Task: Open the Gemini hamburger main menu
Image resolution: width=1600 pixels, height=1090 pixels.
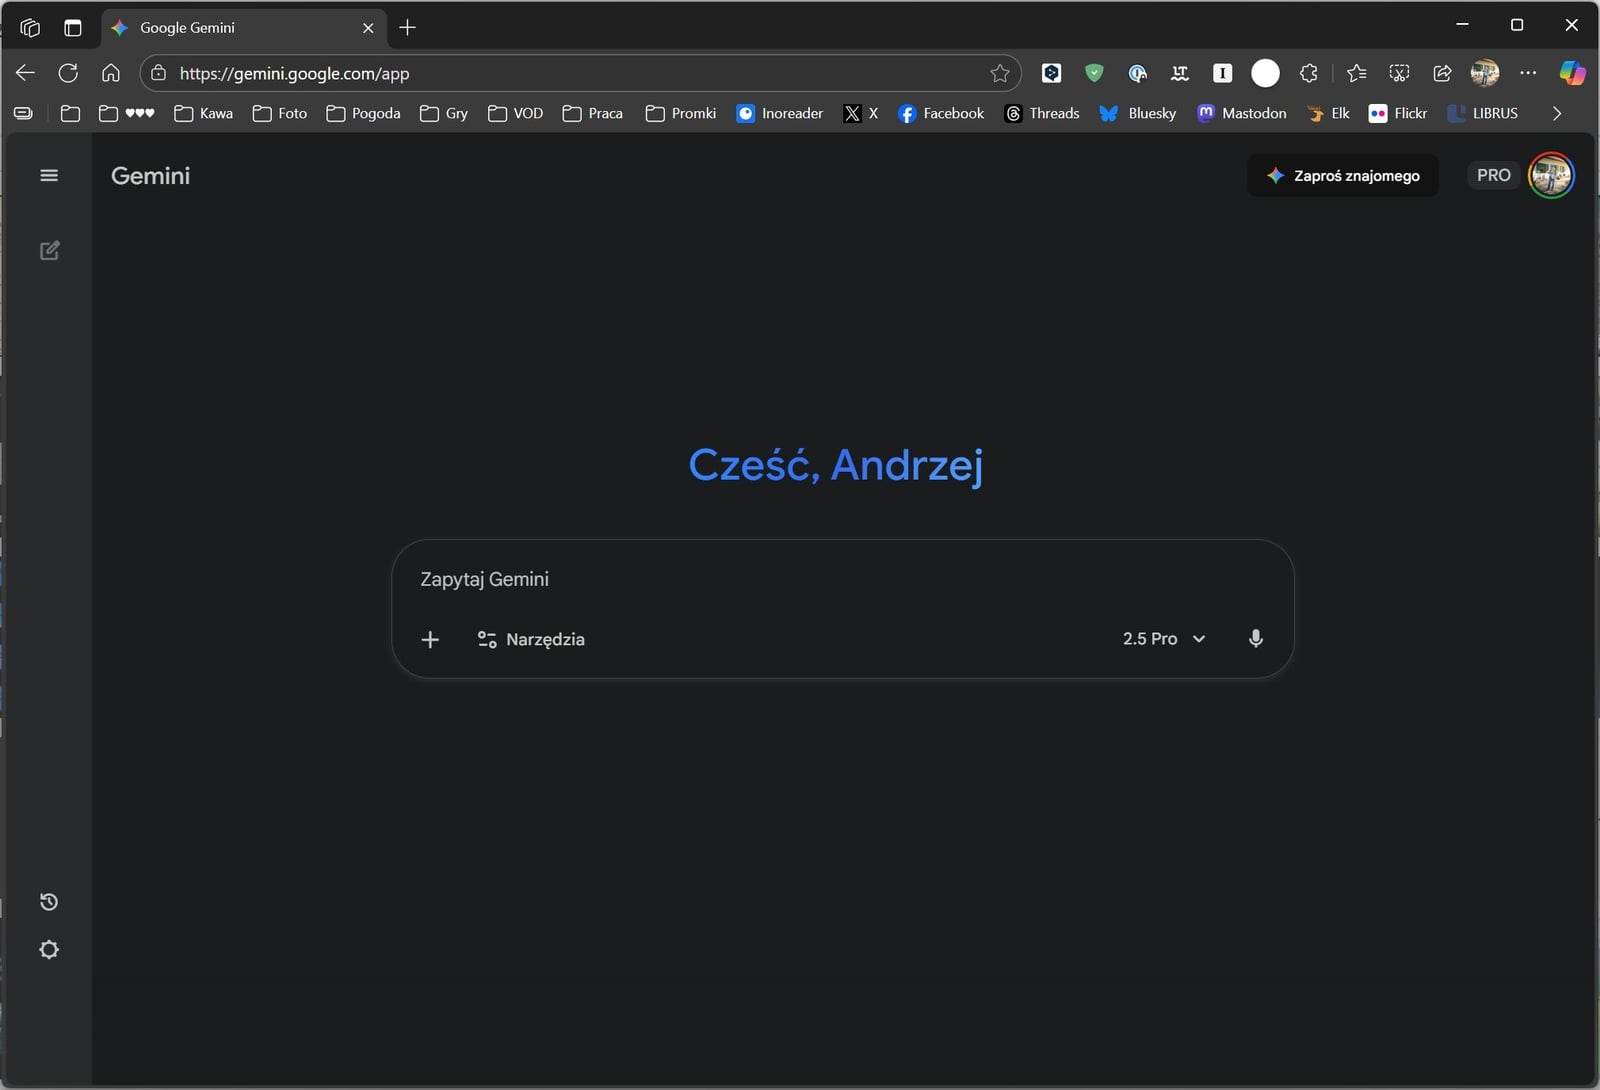Action: coord(49,176)
